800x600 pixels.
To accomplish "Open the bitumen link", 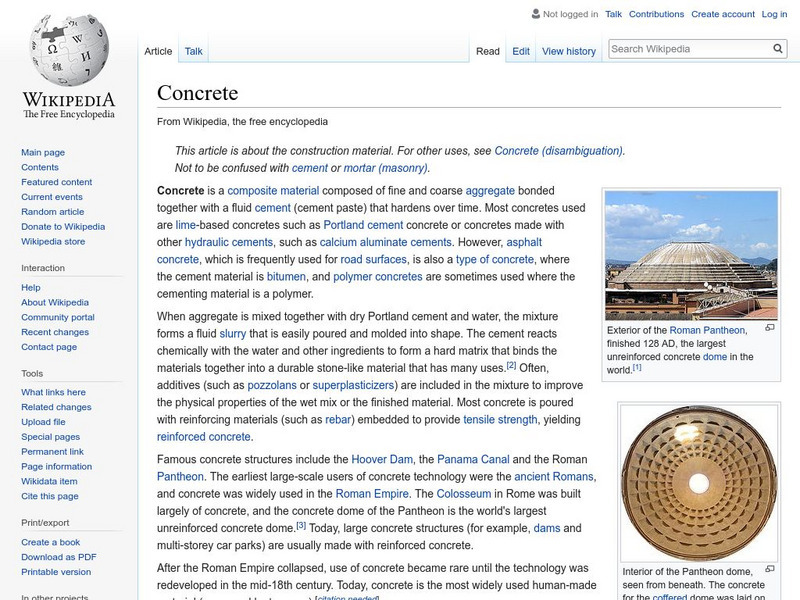I will point(286,277).
